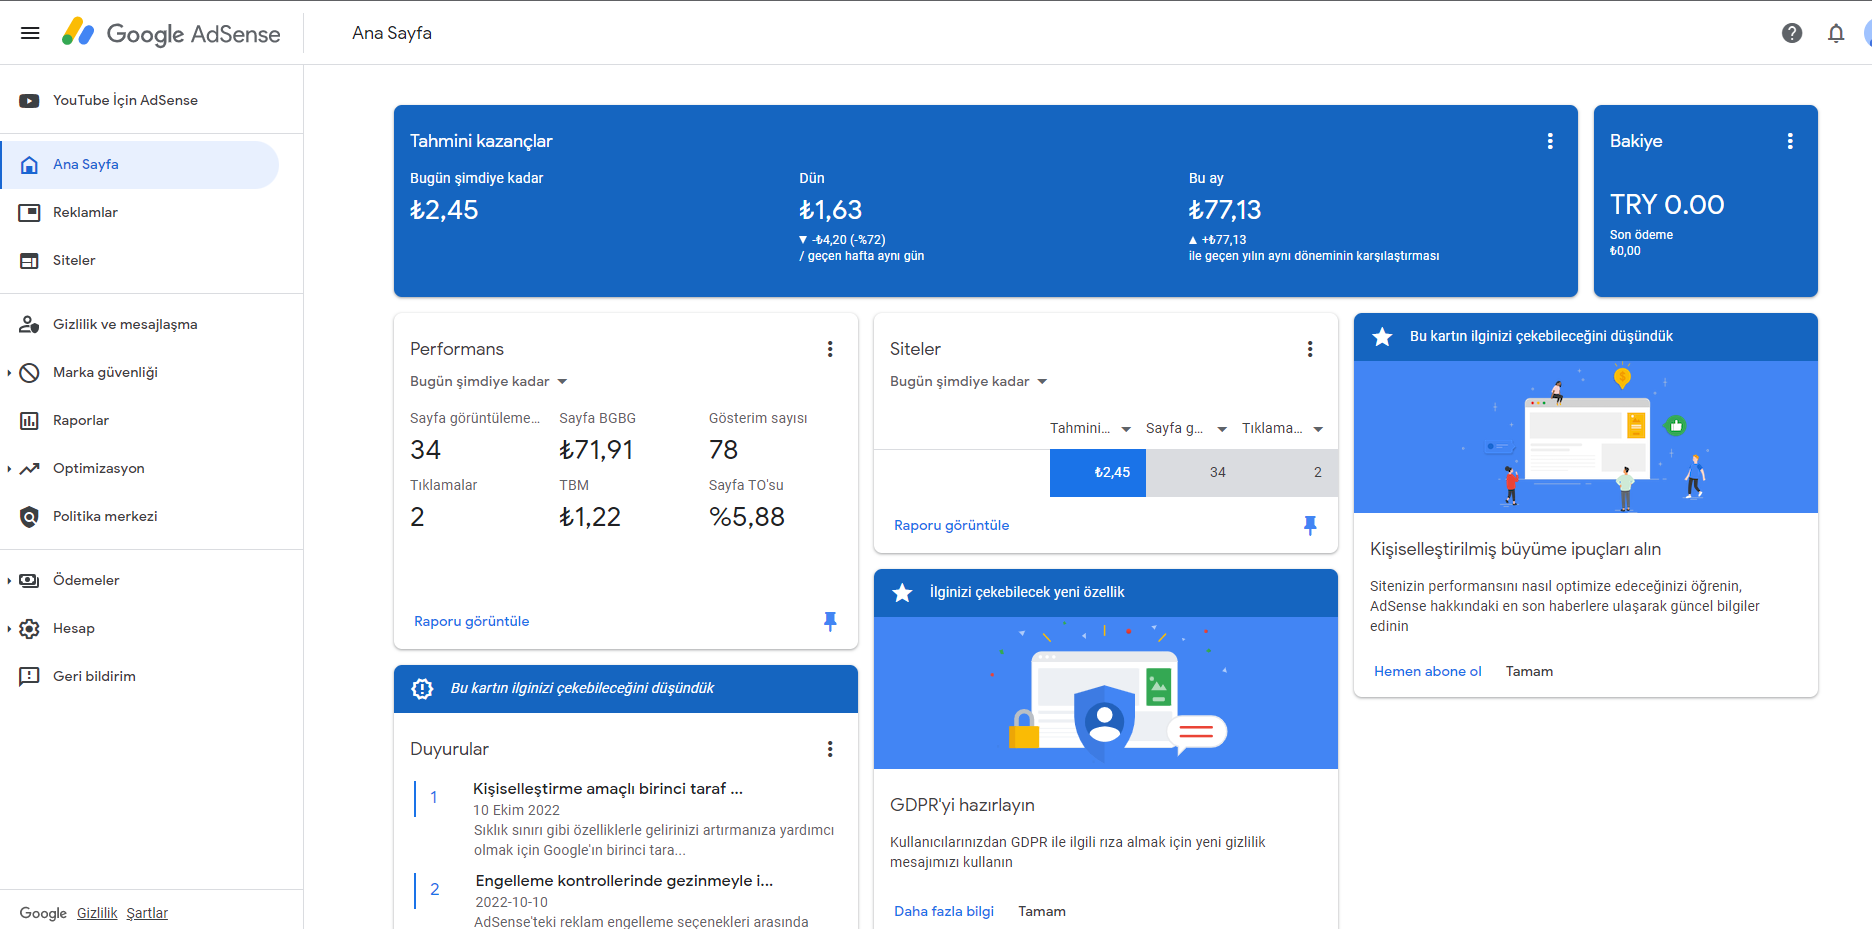This screenshot has height=929, width=1872.
Task: Dismiss GDPR card with Tamam
Action: click(x=1042, y=911)
